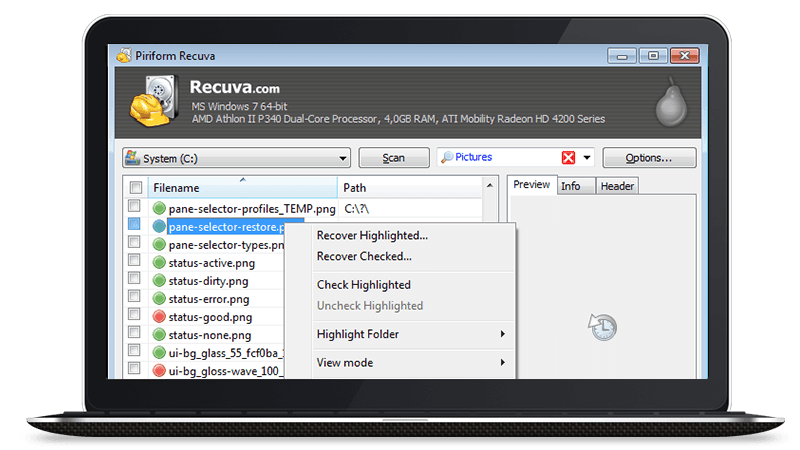Viewport: 800px width, 450px height.
Task: Click the magnifier icon in Pictures filter
Action: click(x=447, y=158)
